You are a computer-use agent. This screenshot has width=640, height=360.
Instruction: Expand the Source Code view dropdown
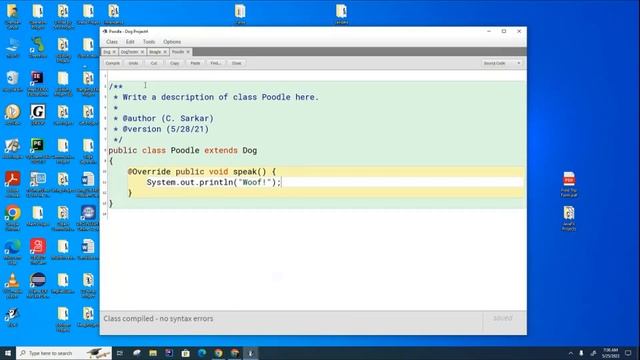pyautogui.click(x=502, y=63)
